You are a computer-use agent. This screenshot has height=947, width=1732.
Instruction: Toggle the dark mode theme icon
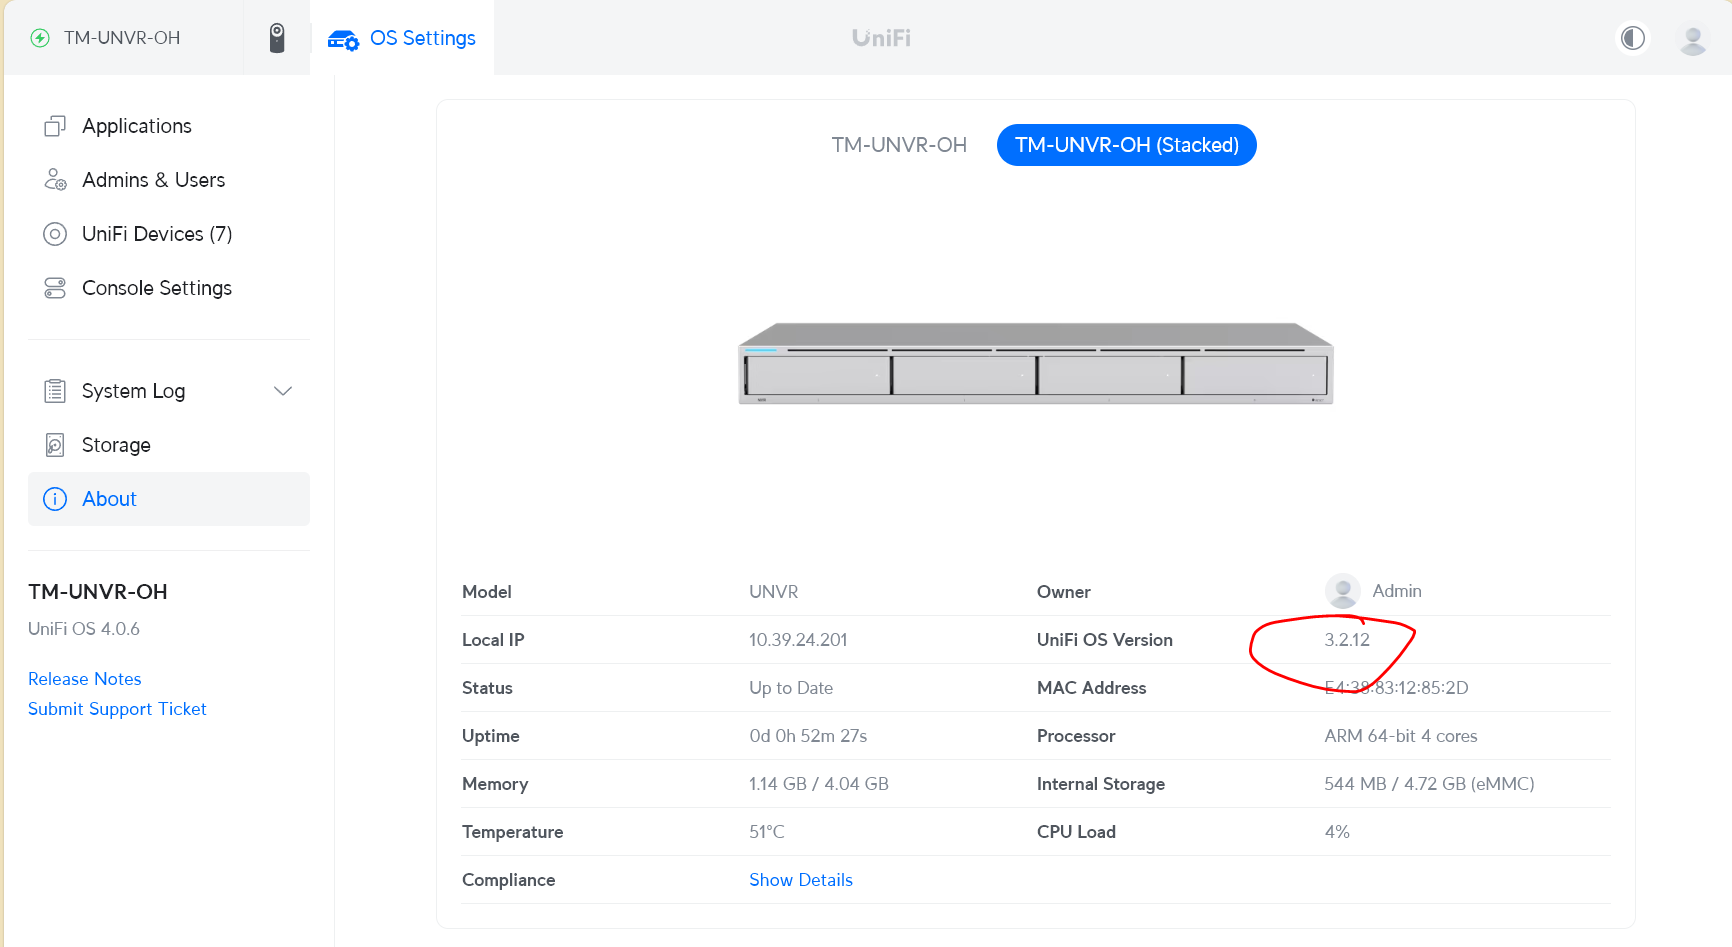coord(1633,38)
